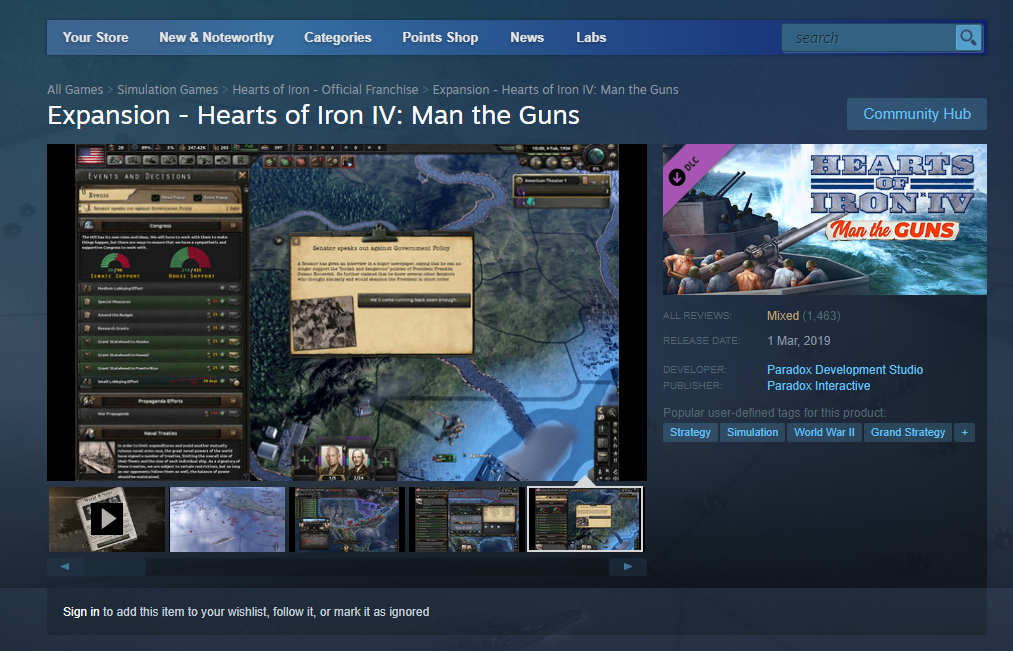Click the page title Man the Guns heading
Image resolution: width=1013 pixels, height=651 pixels.
[313, 116]
